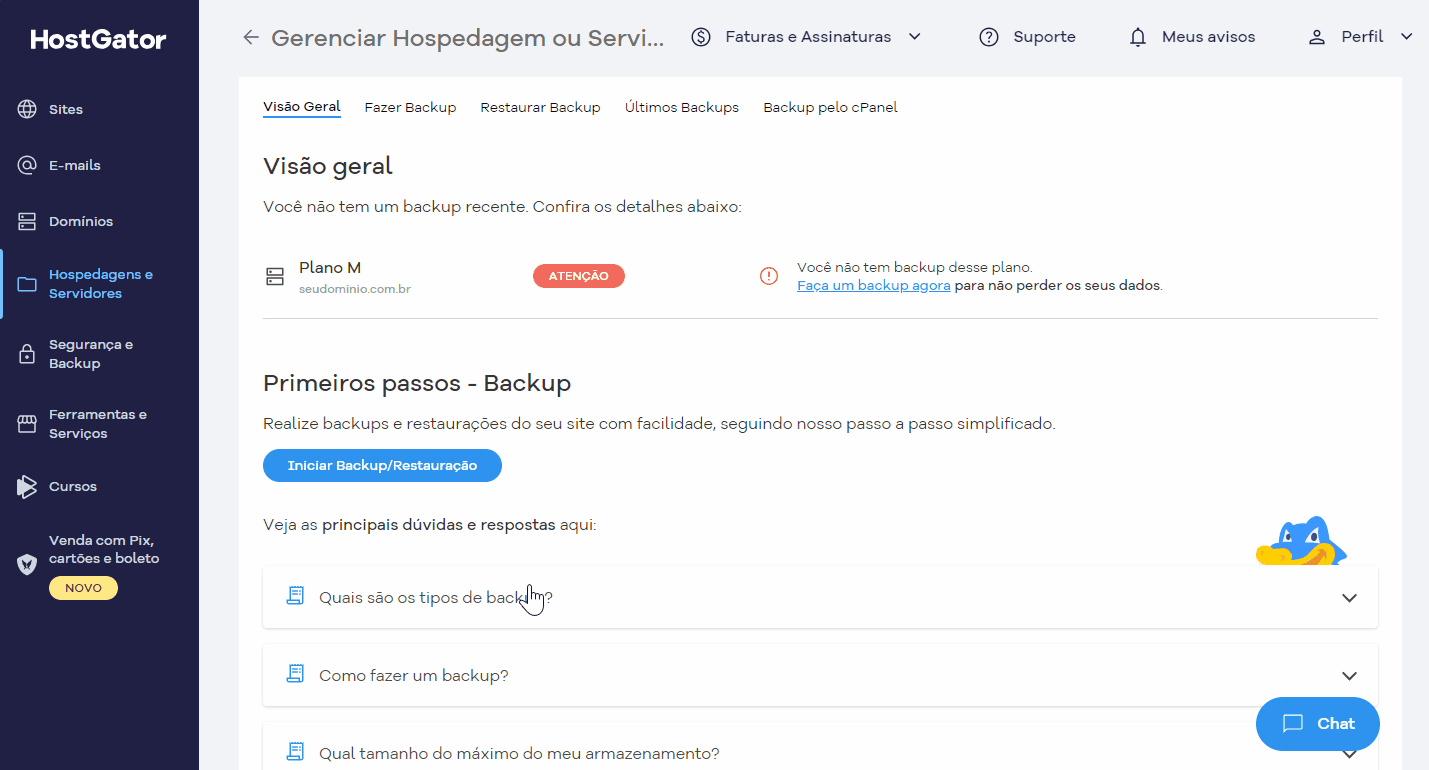Screen dimensions: 1429x770
Task: Click the 'Visão geral' heading
Action: click(328, 166)
